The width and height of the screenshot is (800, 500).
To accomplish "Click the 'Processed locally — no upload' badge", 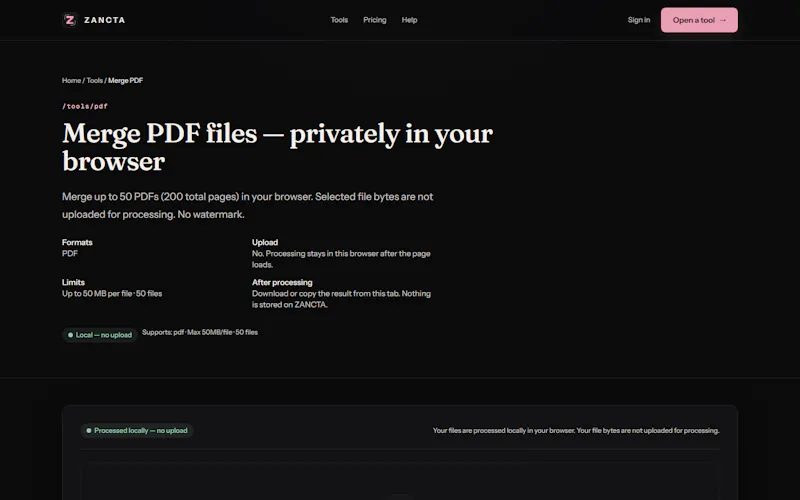I will (137, 431).
